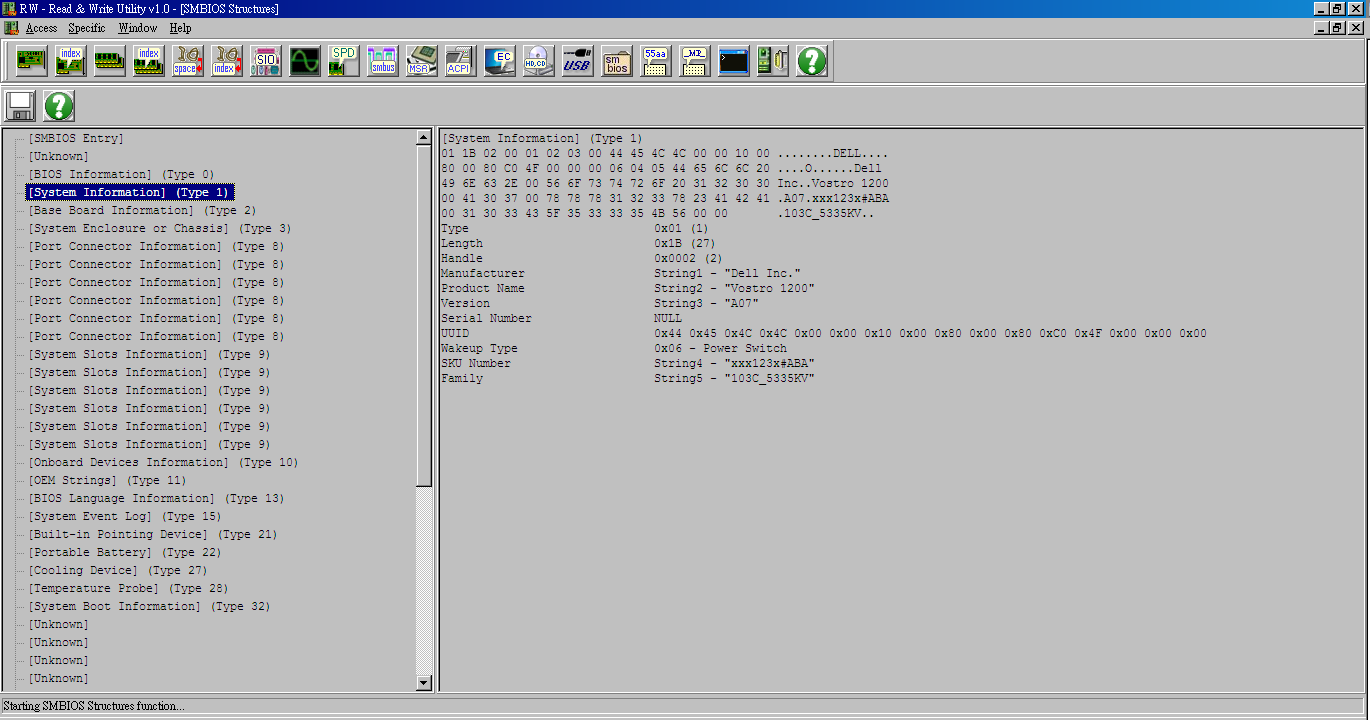The height and width of the screenshot is (720, 1370).
Task: Click the tree scrollbar up arrow
Action: tap(424, 138)
